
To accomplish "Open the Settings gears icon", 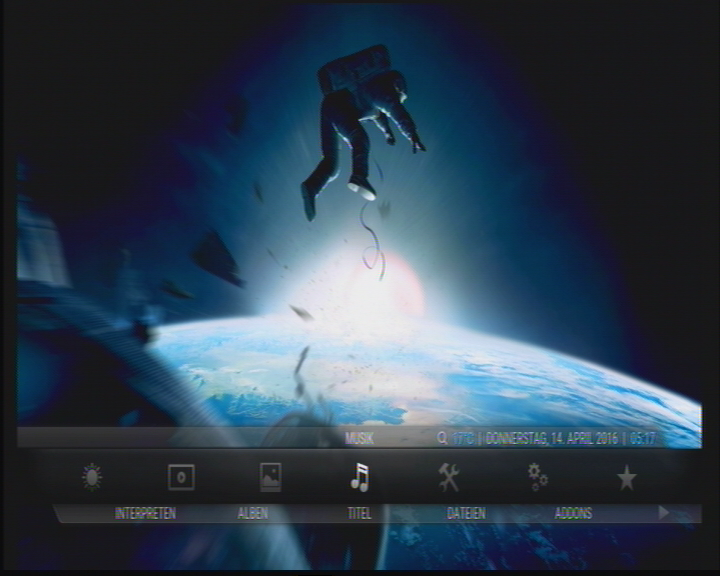I will click(538, 477).
